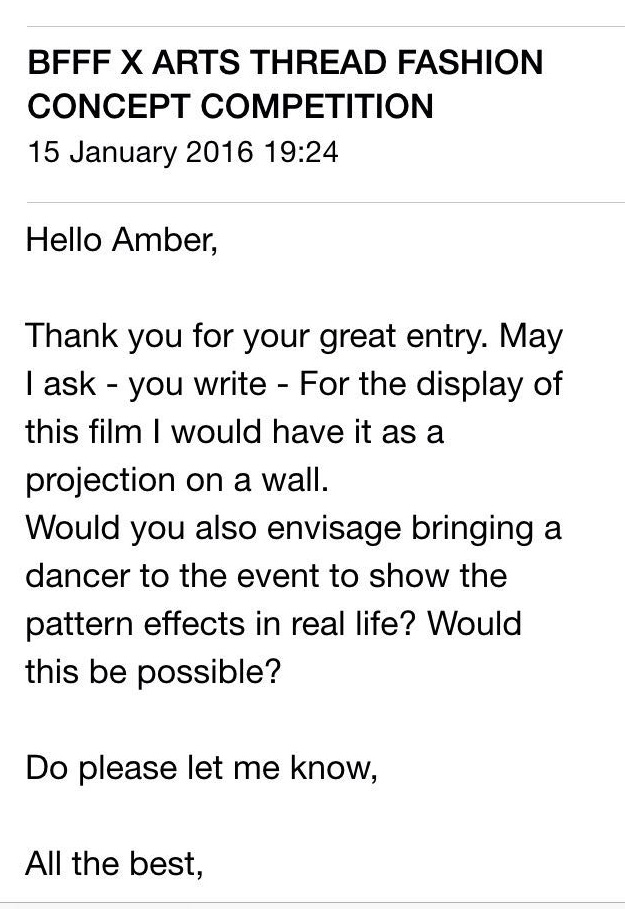This screenshot has width=625, height=909.
Task: Click the line this film I would have it
Action: 235,432
